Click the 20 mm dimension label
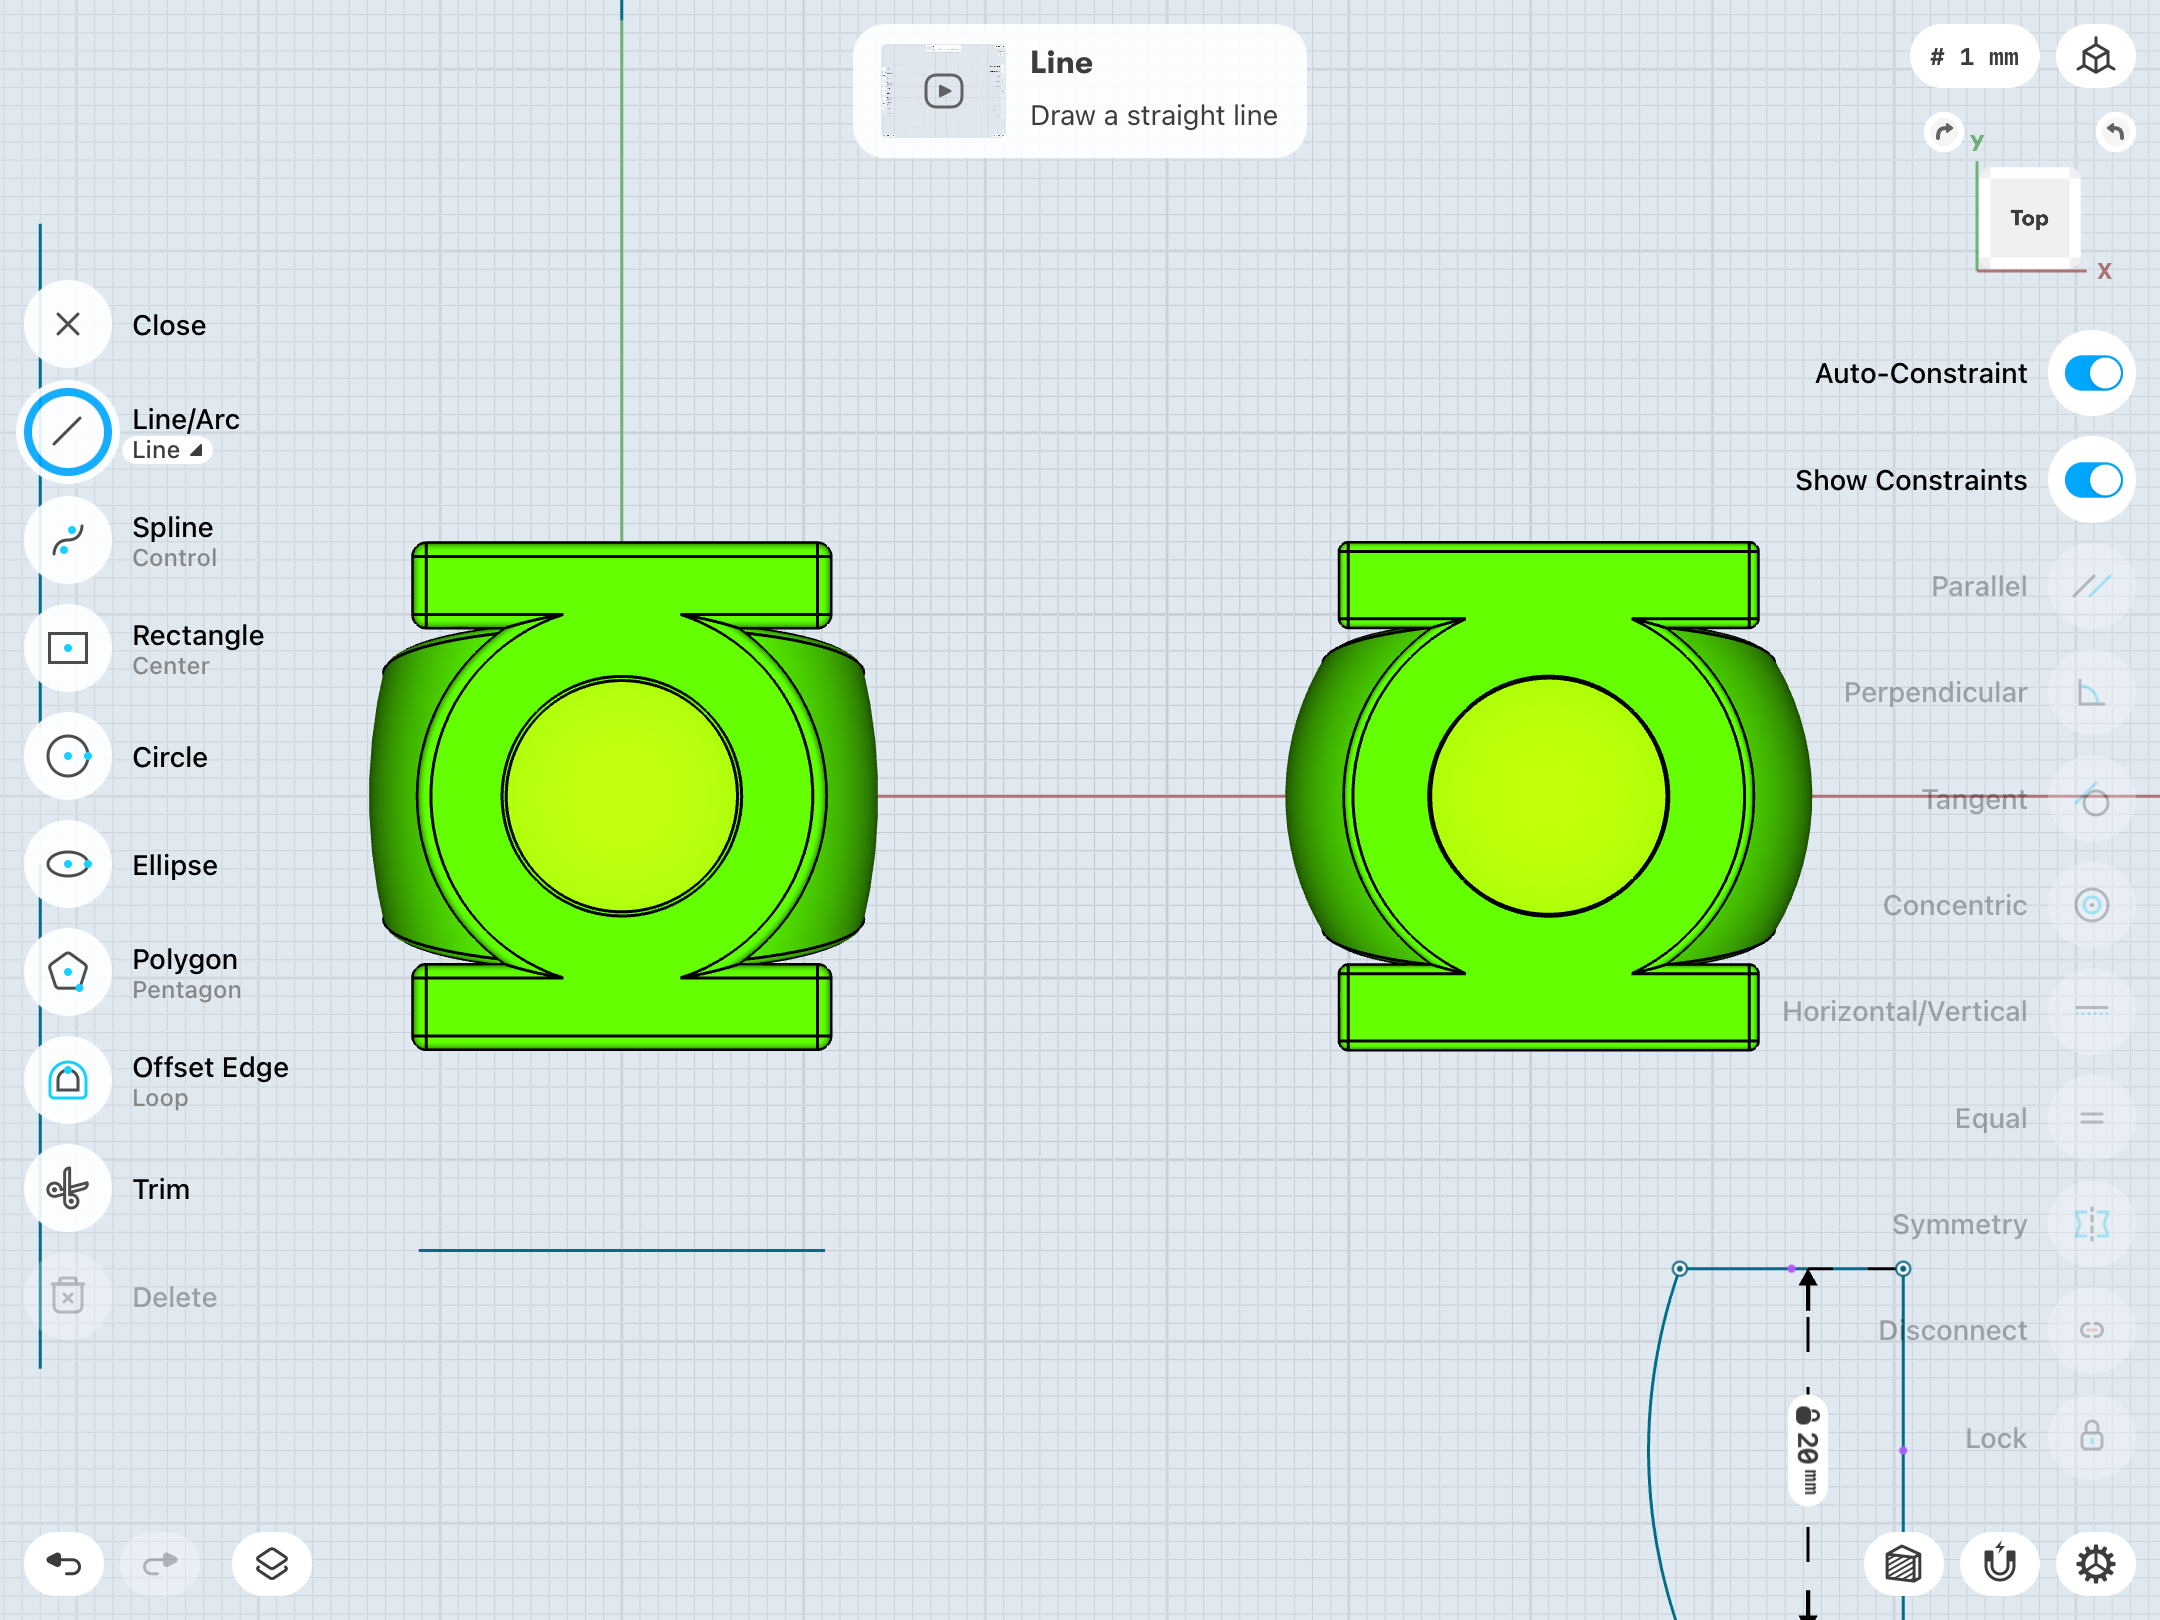Viewport: 2160px width, 1620px height. pyautogui.click(x=1808, y=1450)
